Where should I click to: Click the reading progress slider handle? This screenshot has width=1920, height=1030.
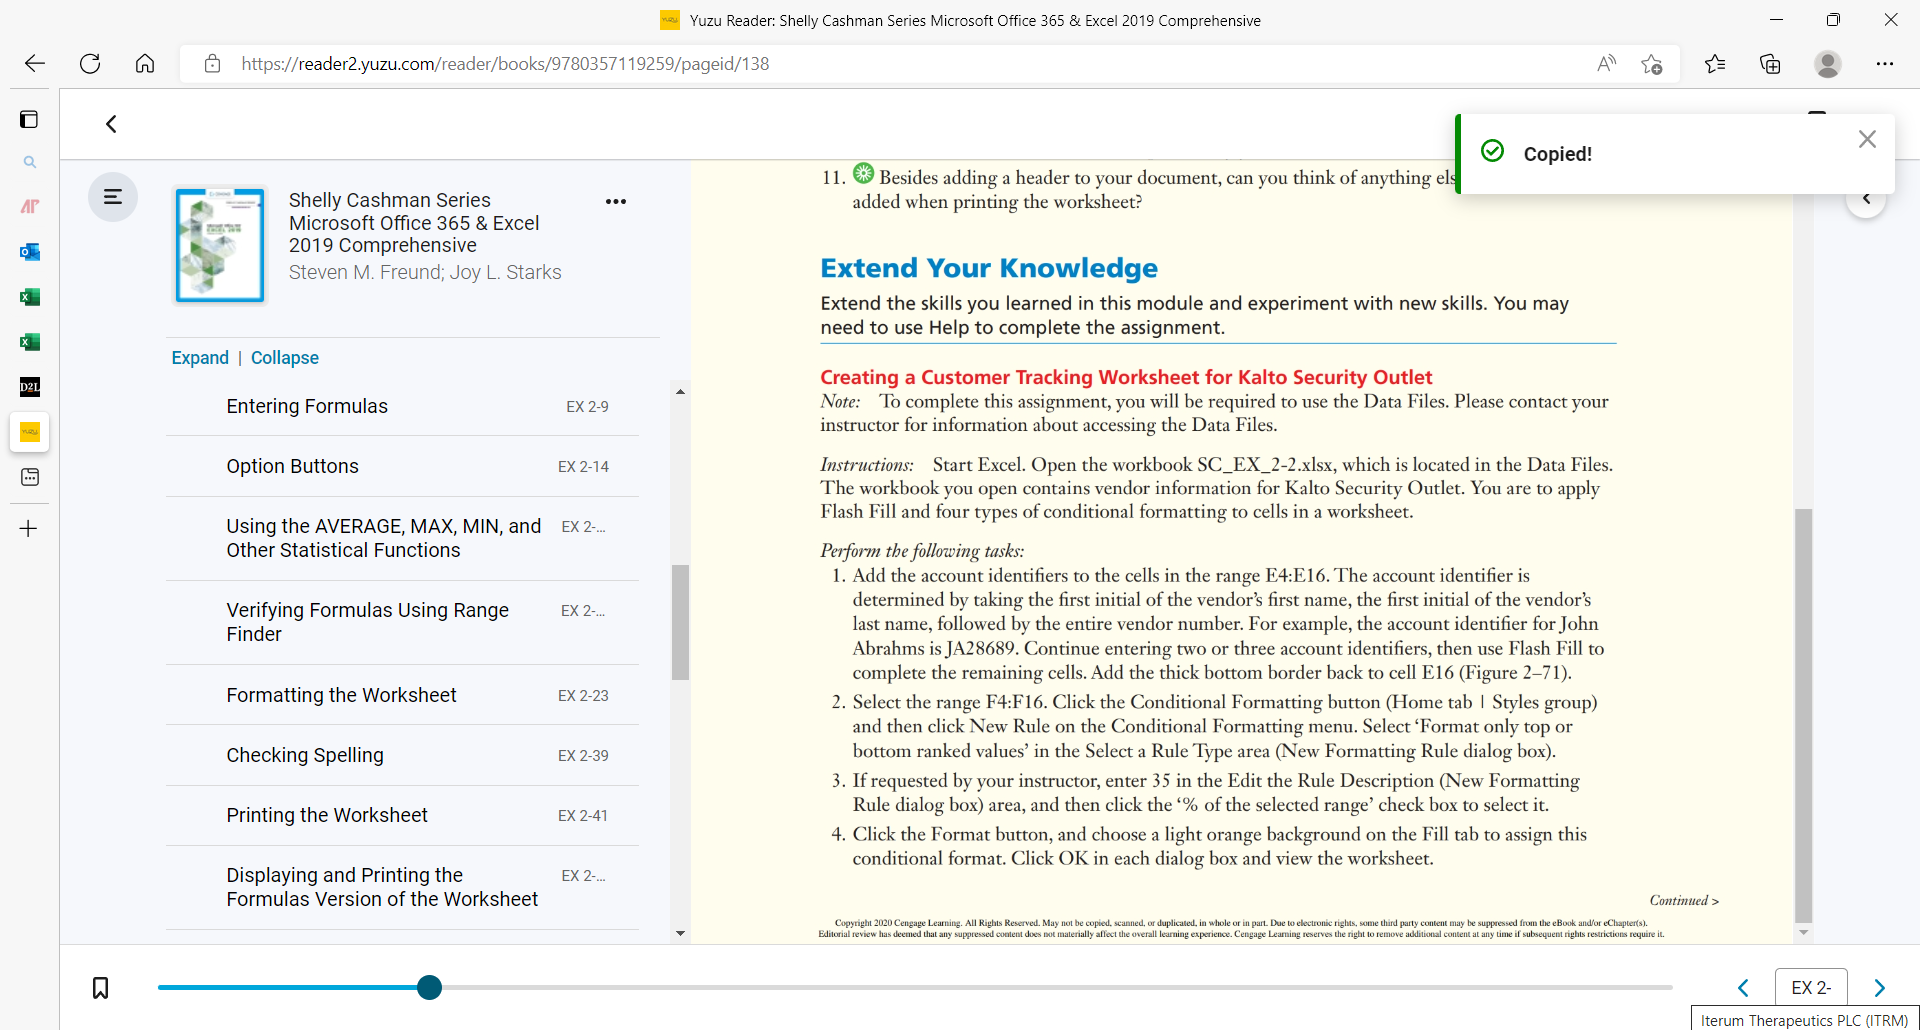pyautogui.click(x=429, y=988)
